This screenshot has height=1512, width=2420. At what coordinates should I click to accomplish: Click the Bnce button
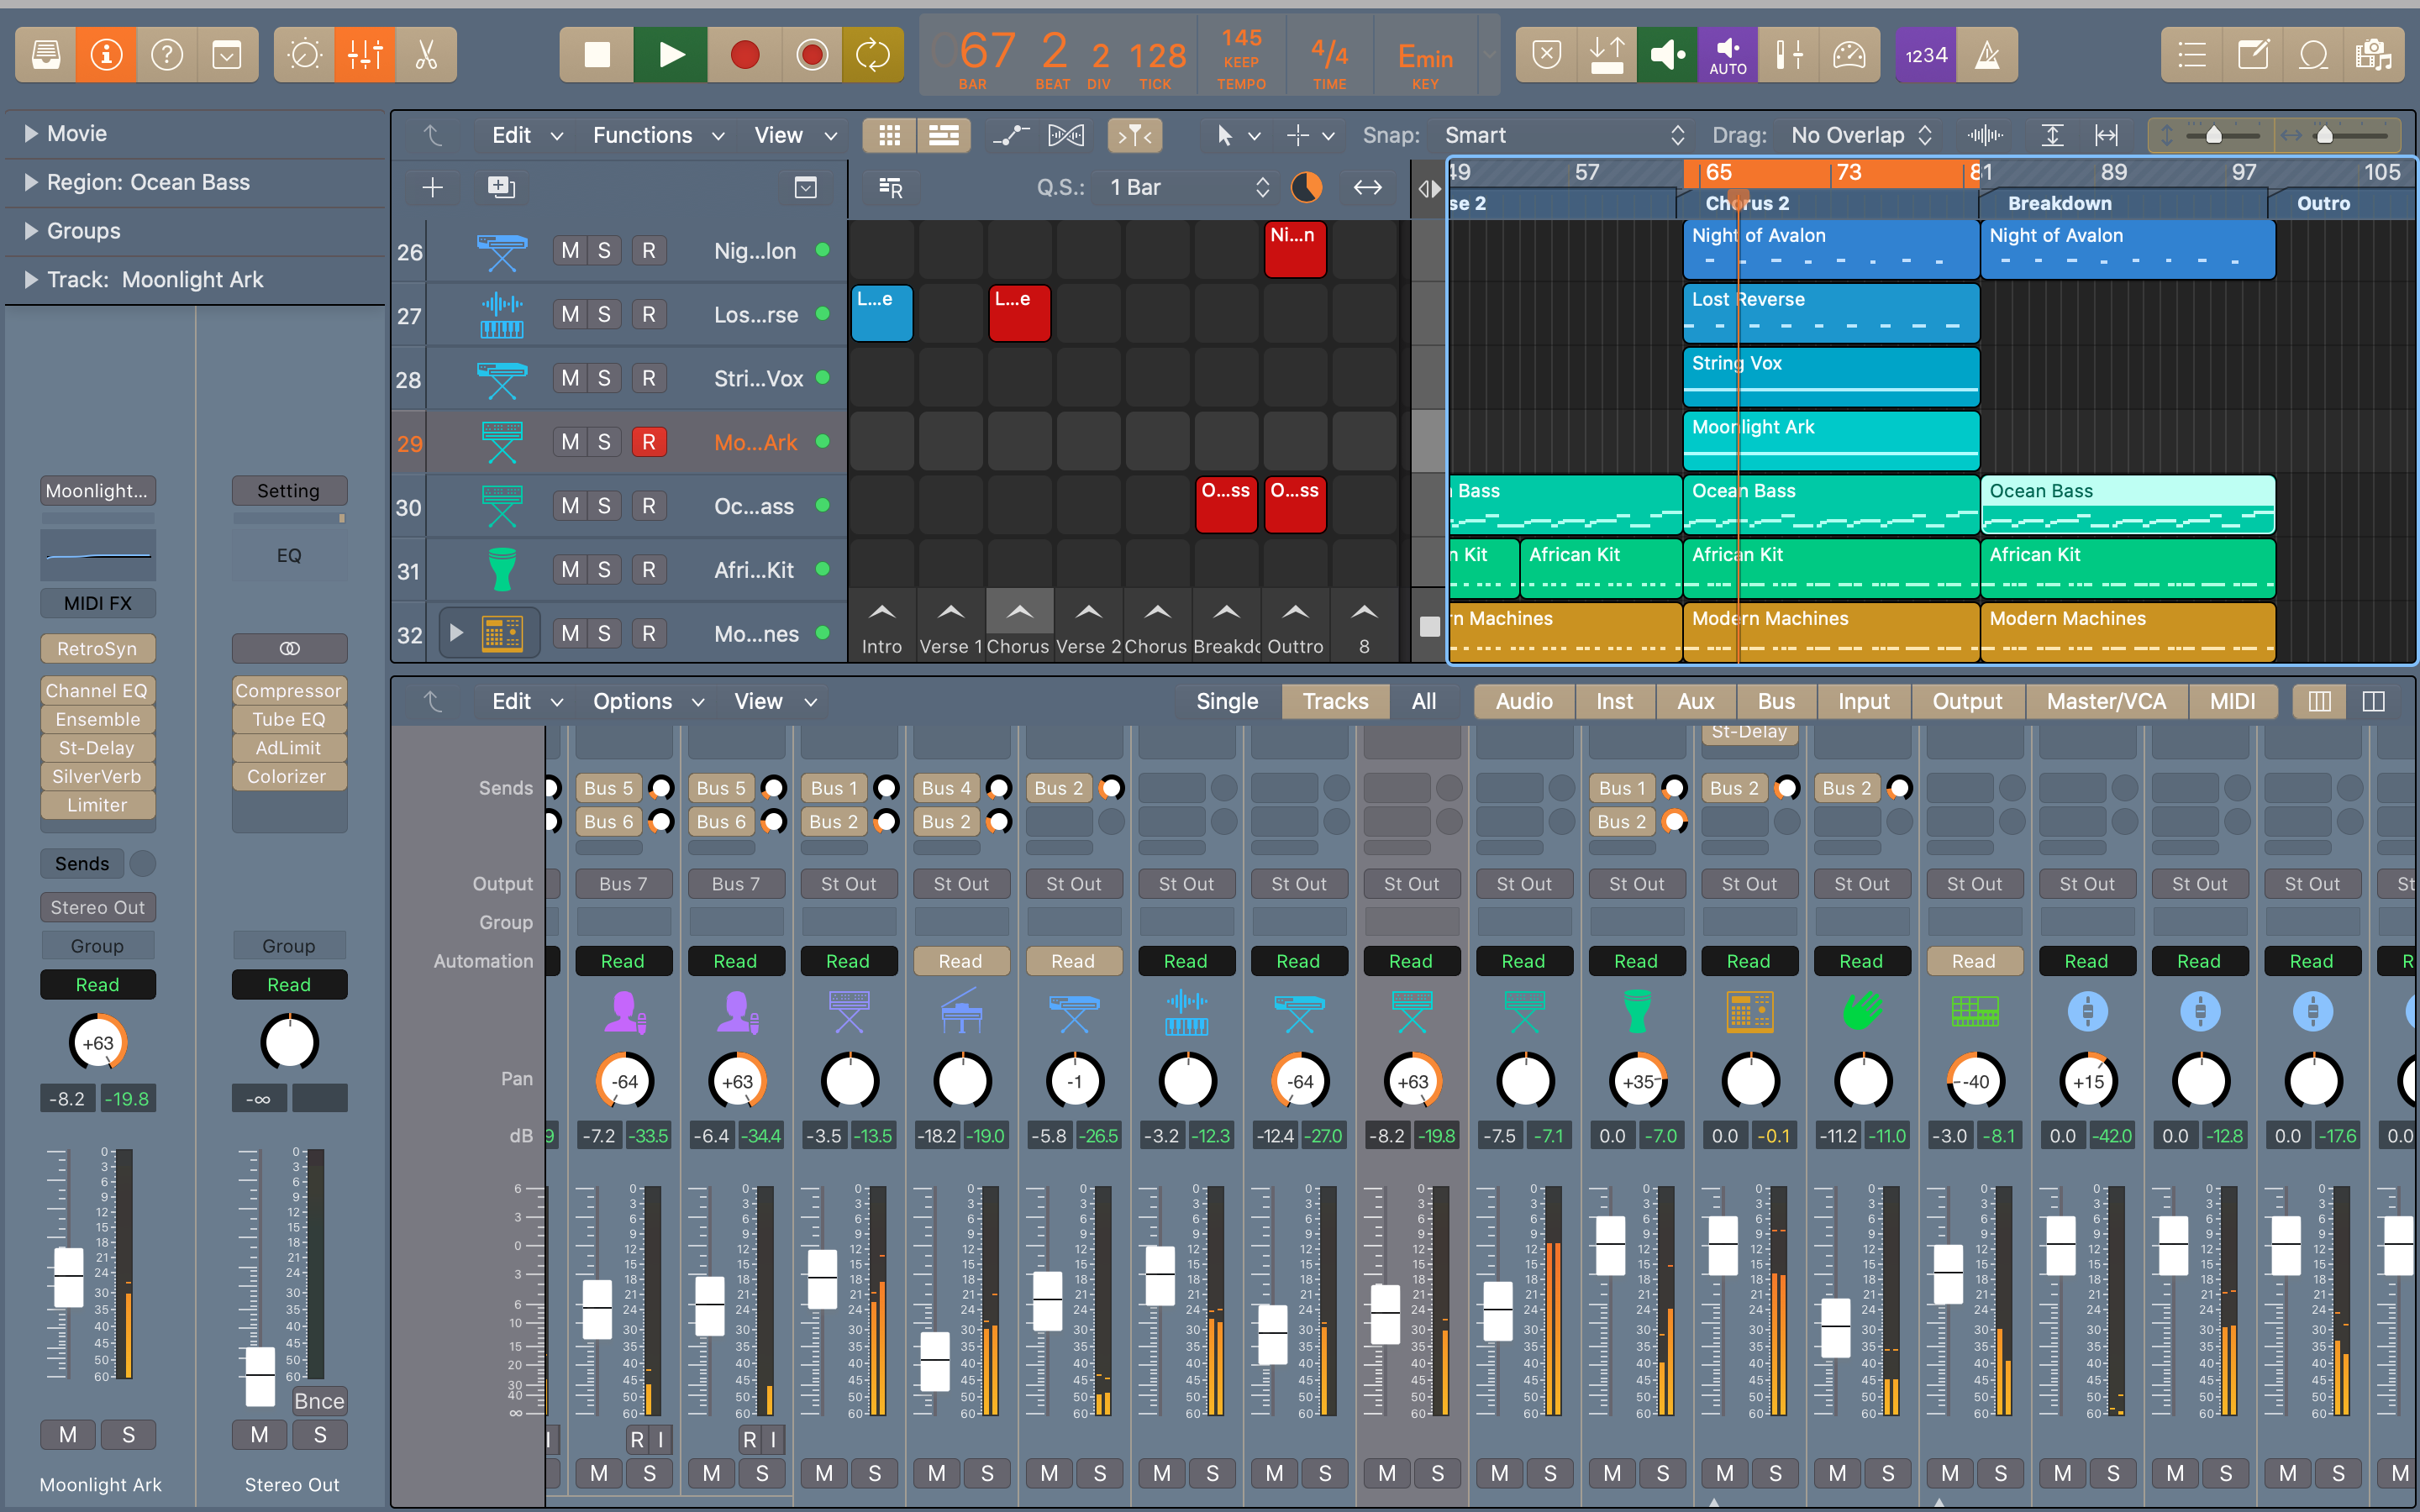[319, 1401]
